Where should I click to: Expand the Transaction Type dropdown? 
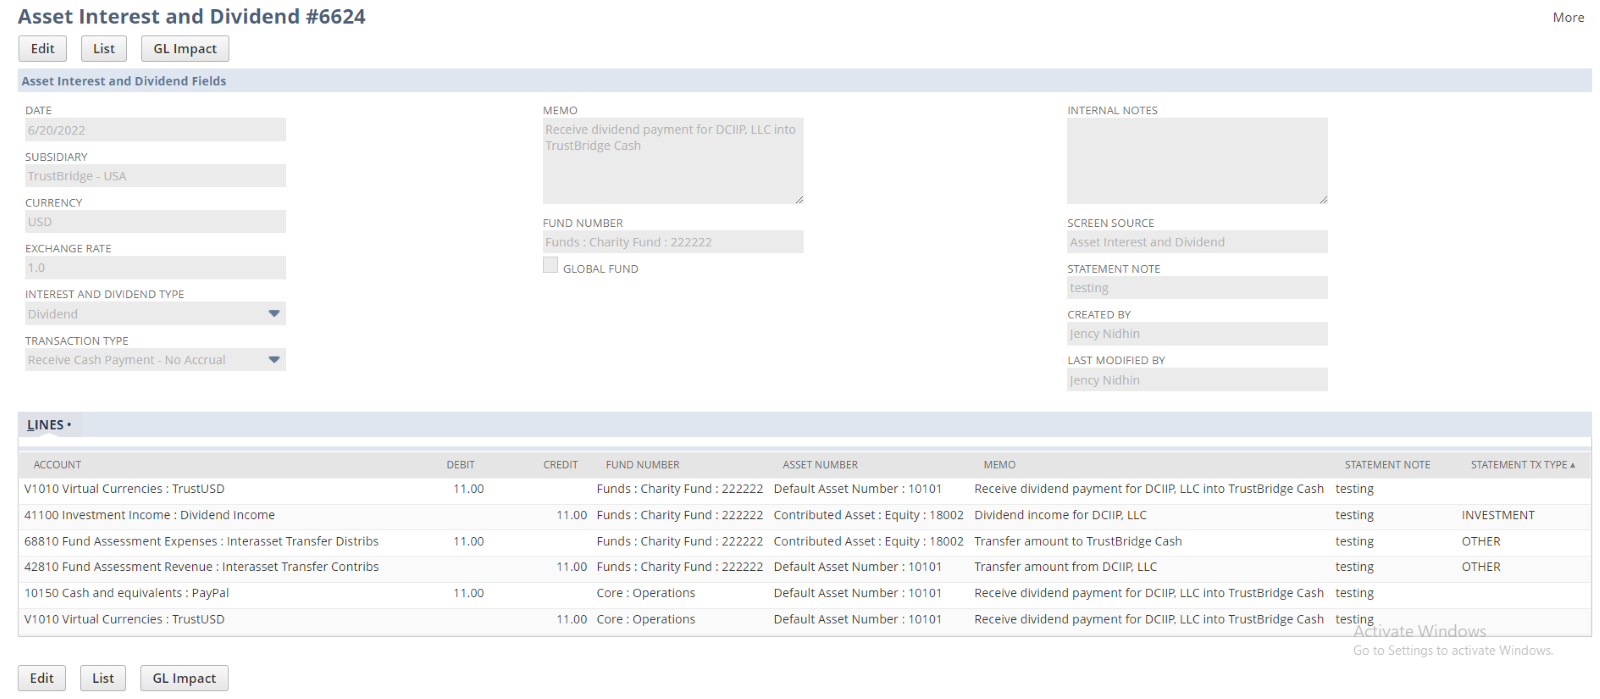coord(274,360)
